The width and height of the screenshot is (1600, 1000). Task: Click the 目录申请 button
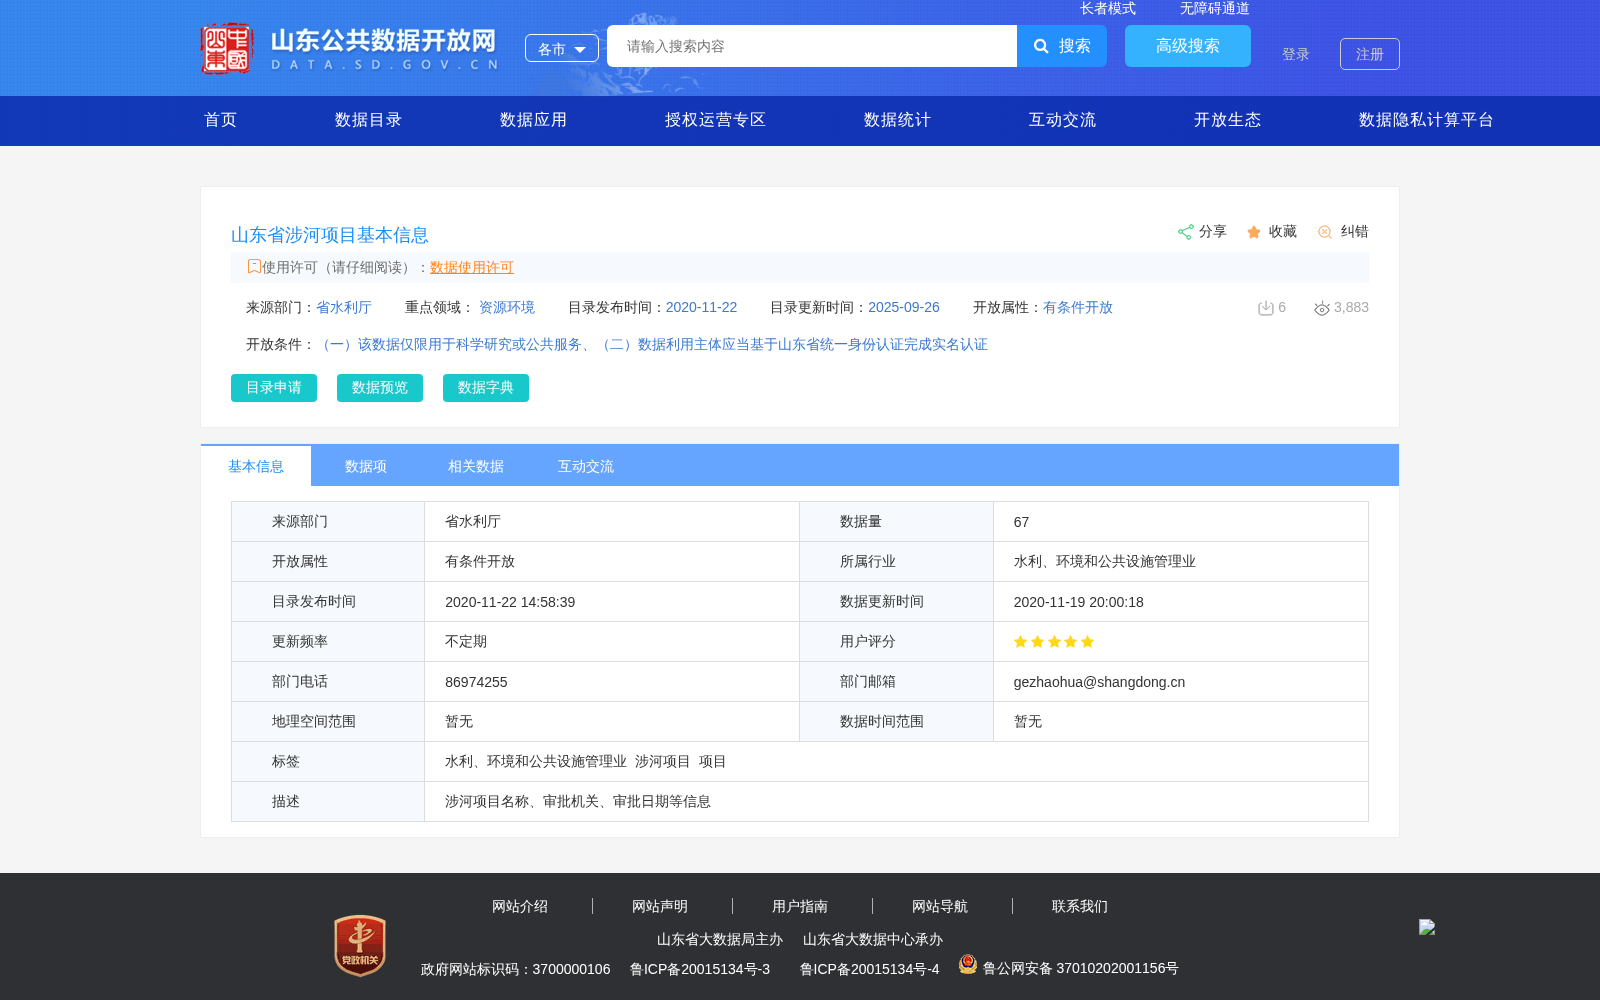pos(274,388)
